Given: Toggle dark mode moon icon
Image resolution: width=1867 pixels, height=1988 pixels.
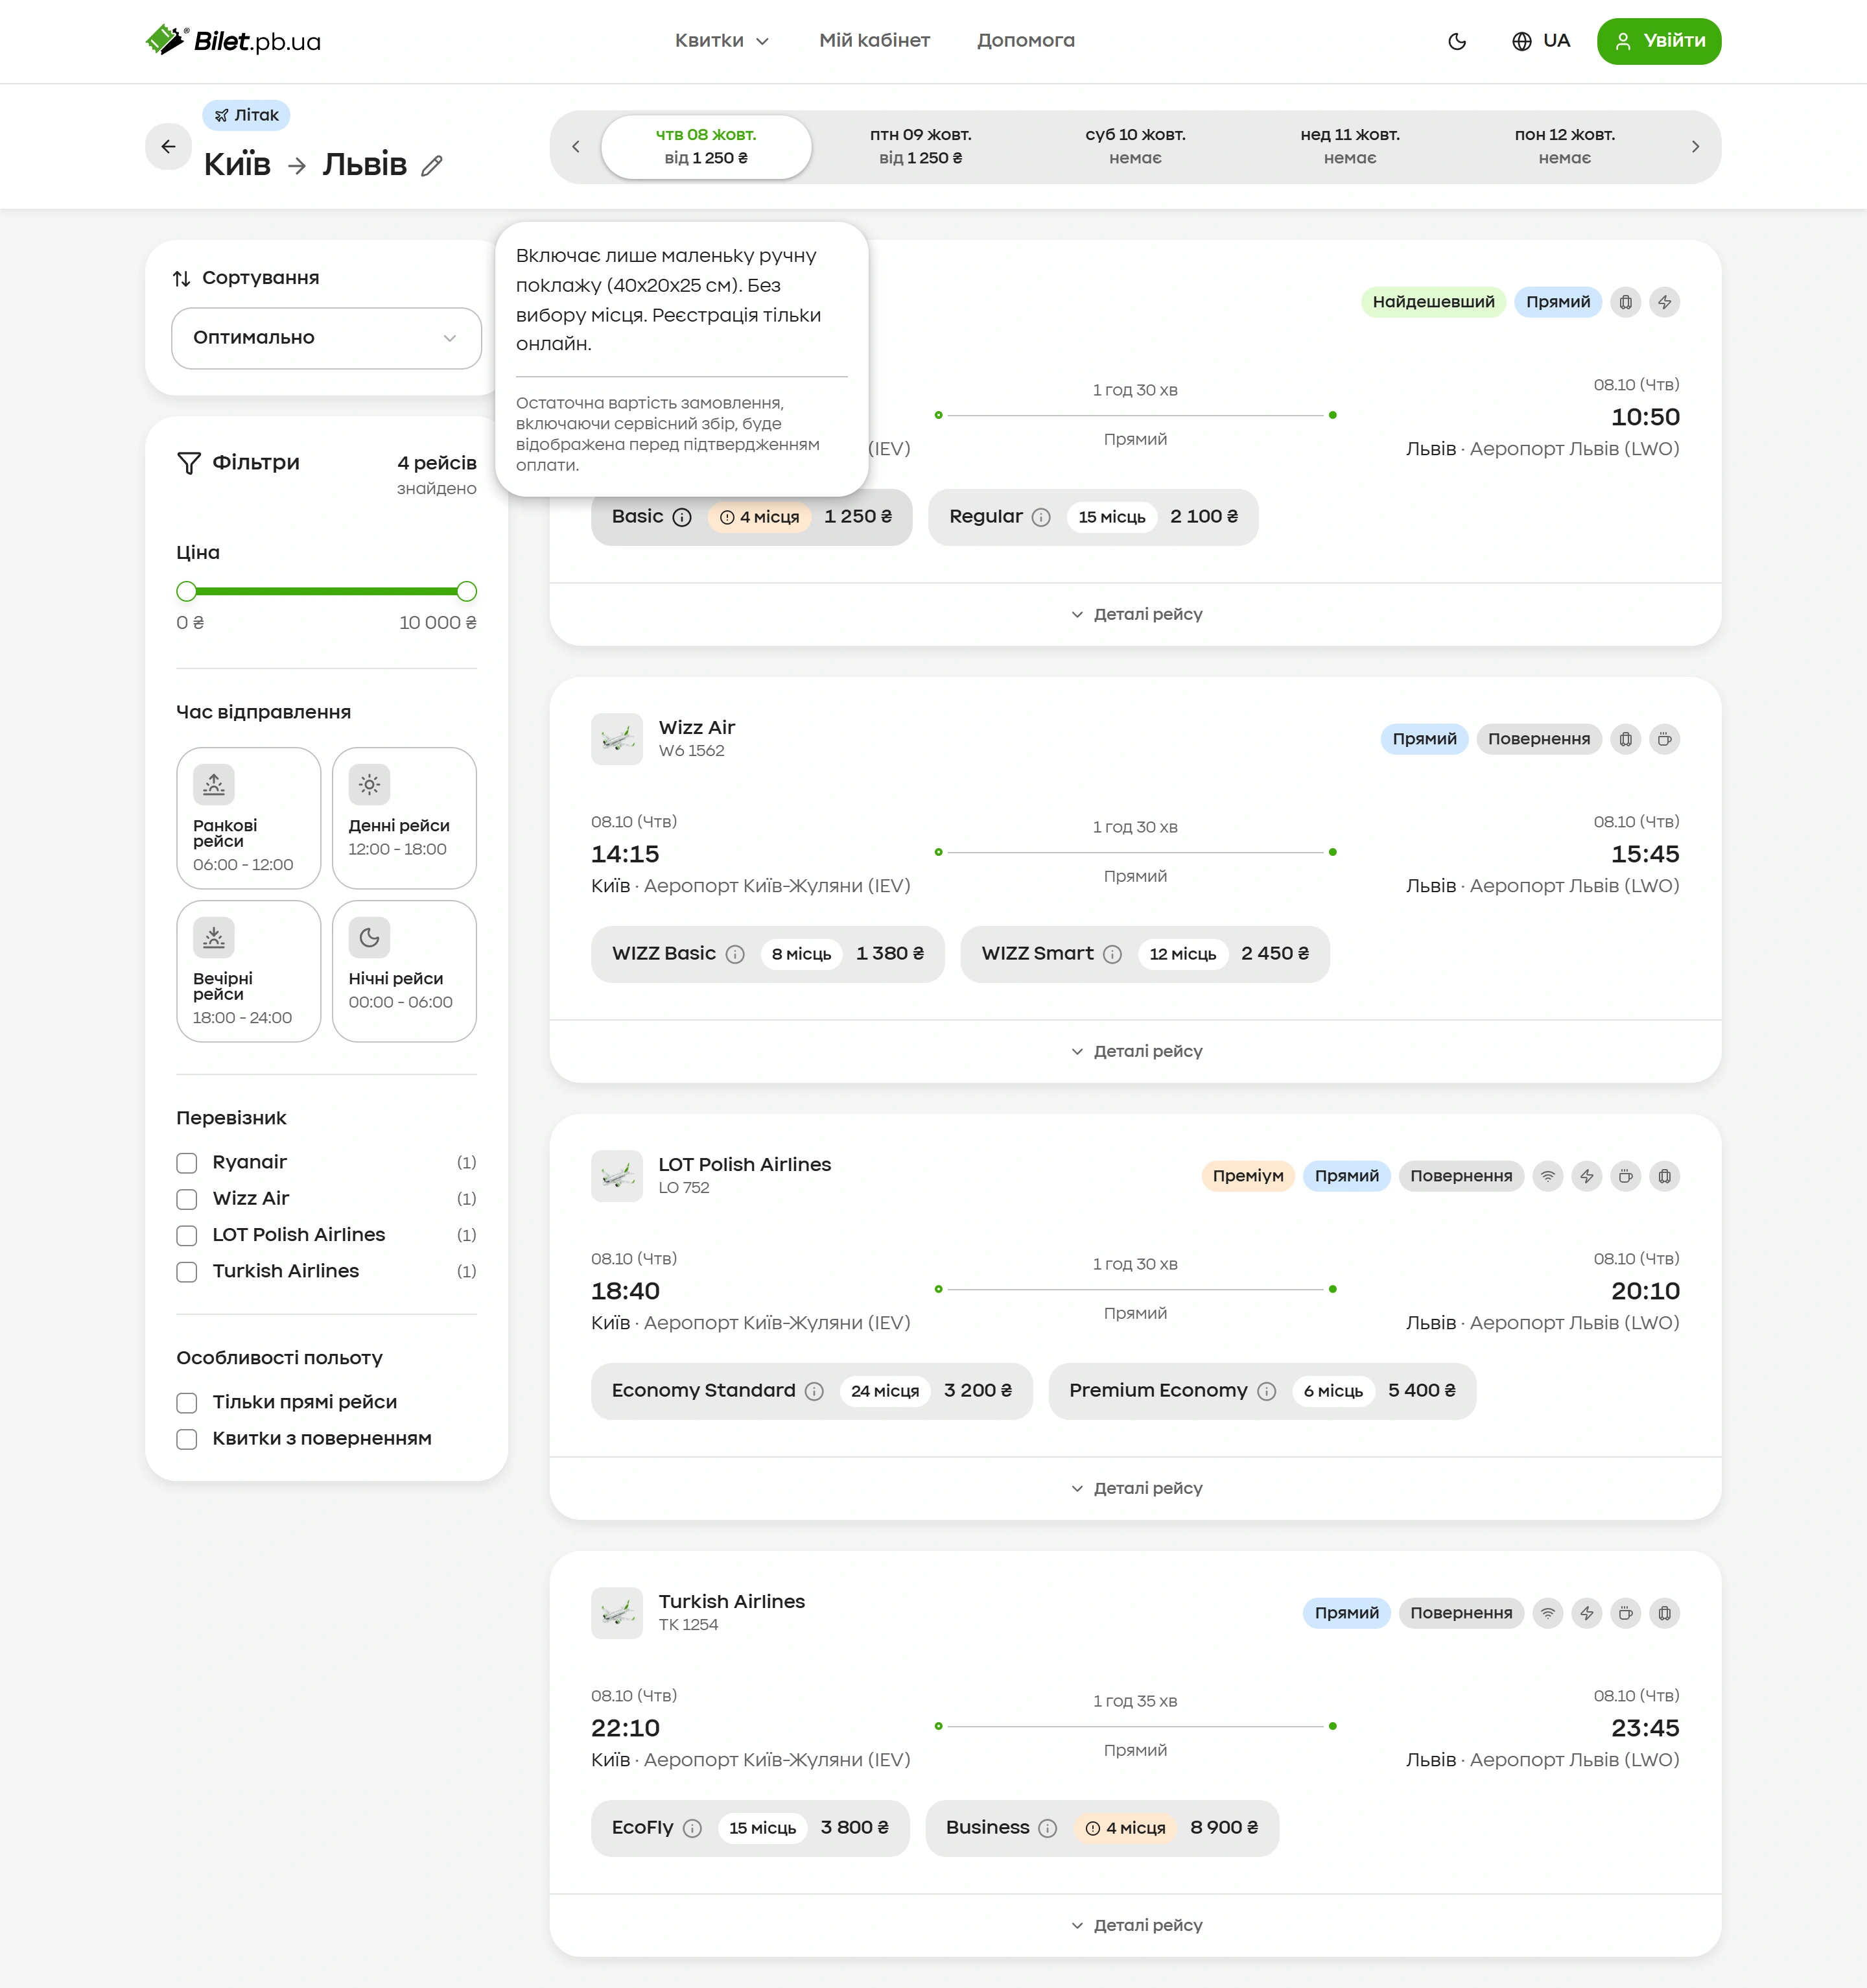Looking at the screenshot, I should [x=1457, y=41].
